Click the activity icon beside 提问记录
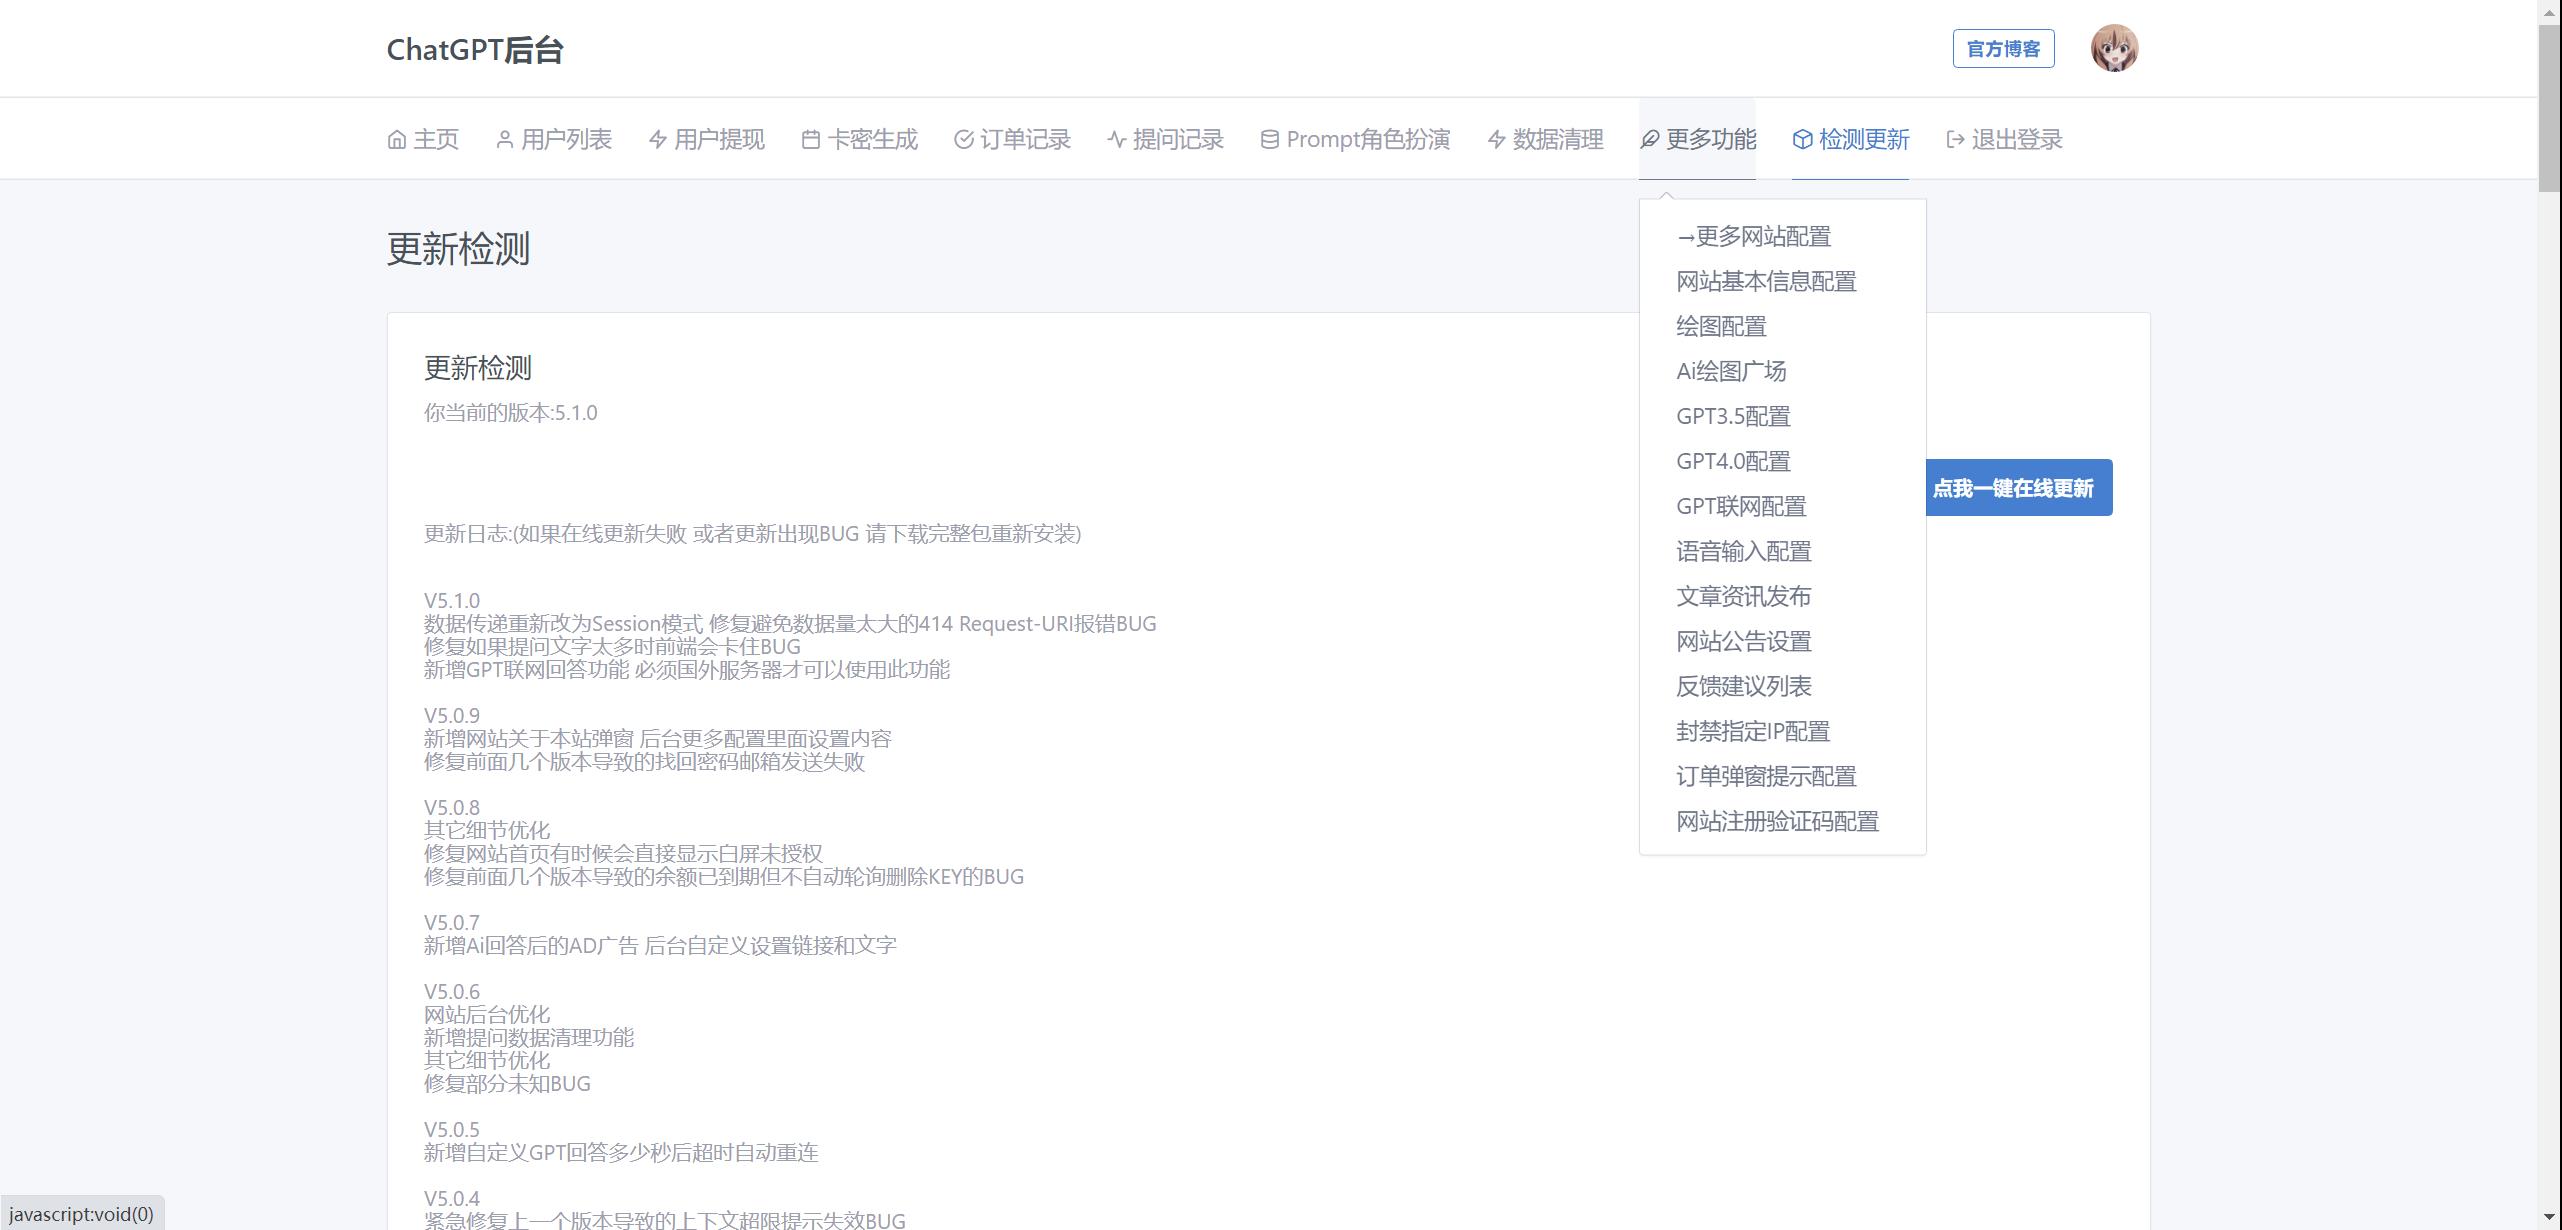Viewport: 2562px width, 1230px height. click(1116, 140)
